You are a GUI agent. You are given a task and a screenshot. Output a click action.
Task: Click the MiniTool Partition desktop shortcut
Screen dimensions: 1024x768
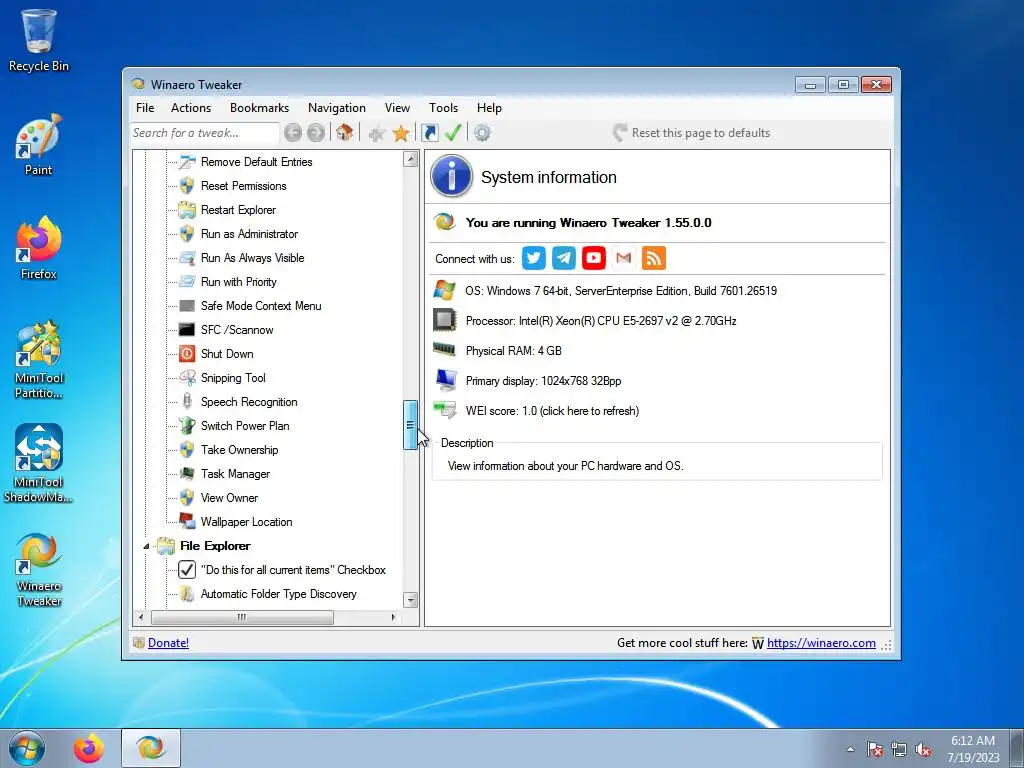coord(39,360)
